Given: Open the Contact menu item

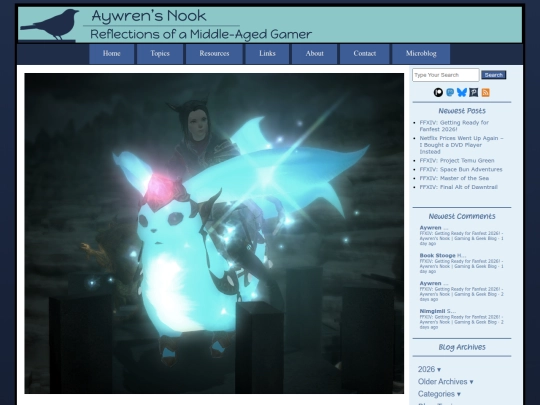Looking at the screenshot, I should (x=365, y=54).
